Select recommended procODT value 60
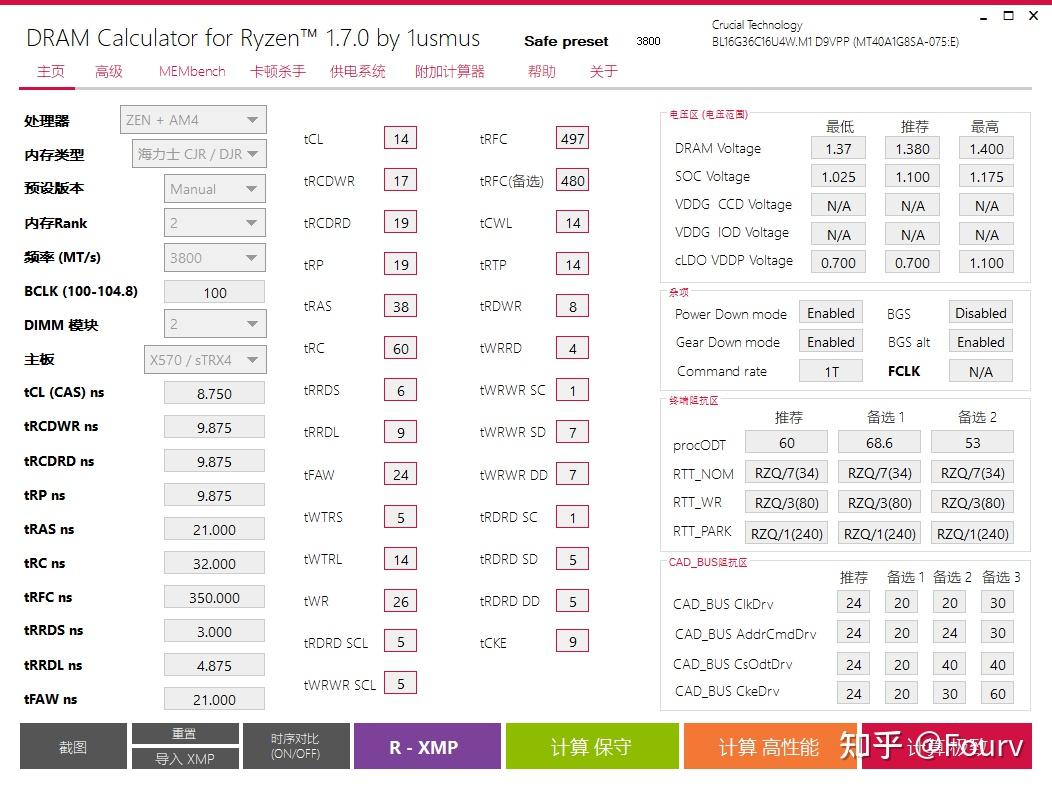Viewport: 1052px width, 790px height. [786, 443]
